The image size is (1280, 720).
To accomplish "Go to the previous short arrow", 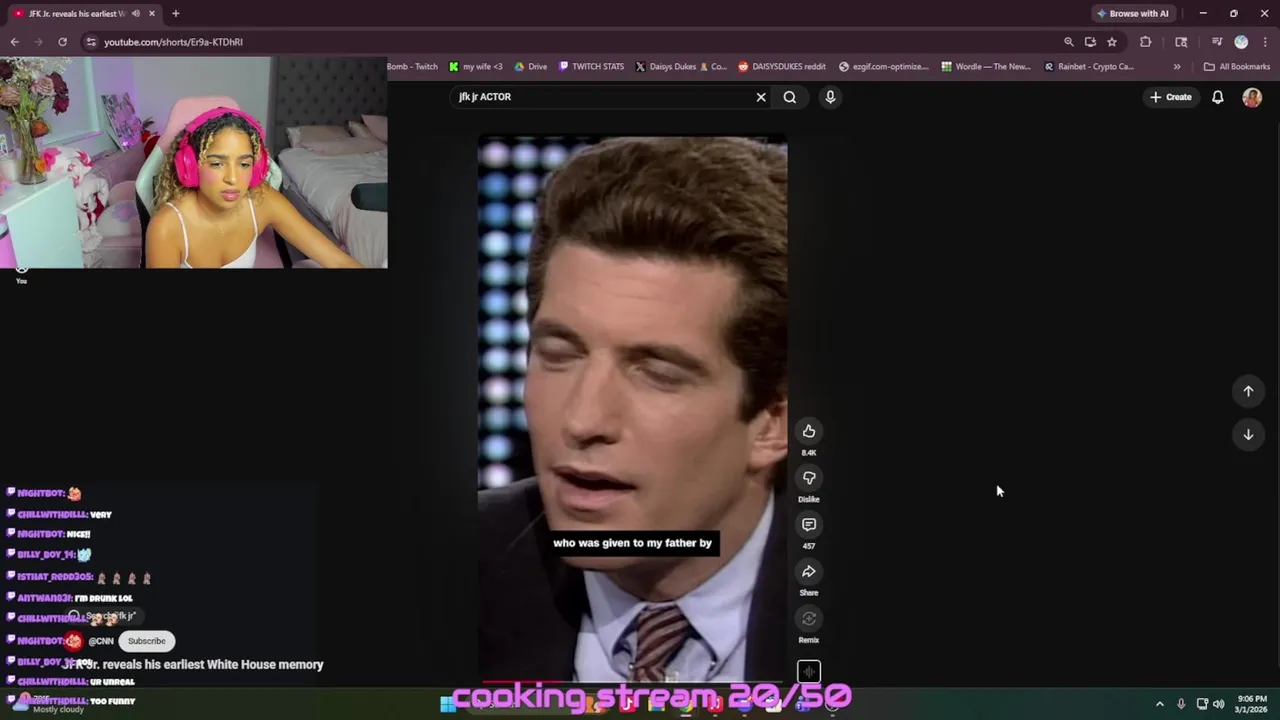I will [x=1248, y=391].
